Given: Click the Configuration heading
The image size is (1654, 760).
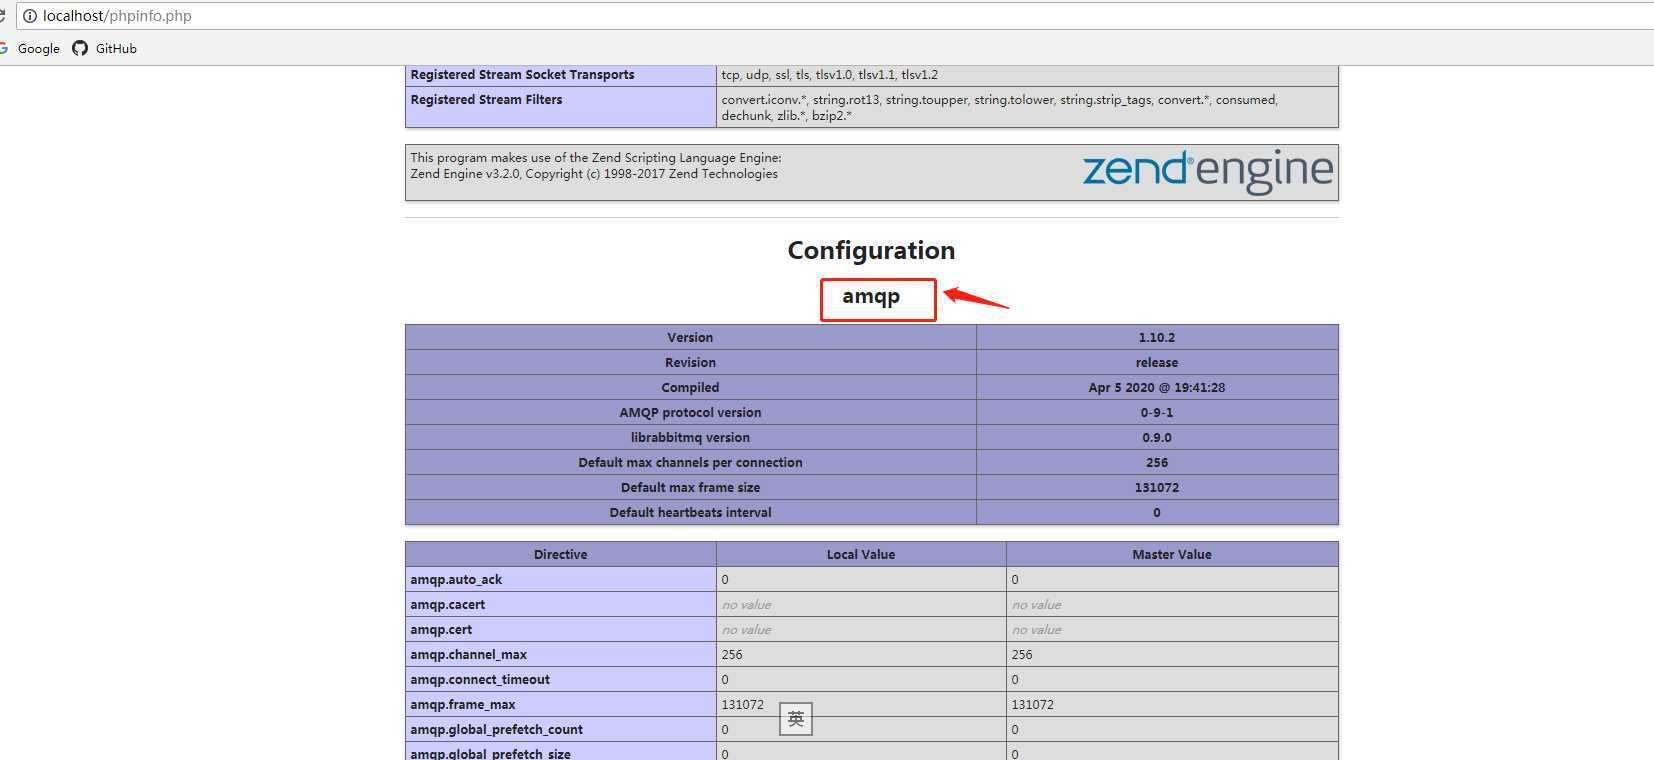Looking at the screenshot, I should 871,250.
